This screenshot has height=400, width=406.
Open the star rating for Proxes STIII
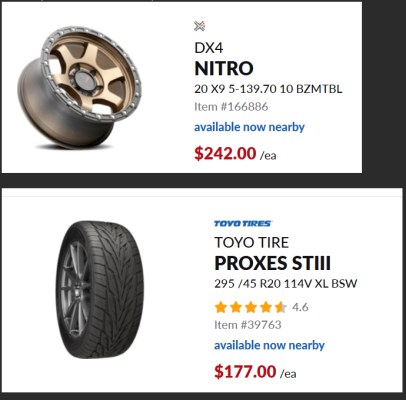click(x=251, y=307)
